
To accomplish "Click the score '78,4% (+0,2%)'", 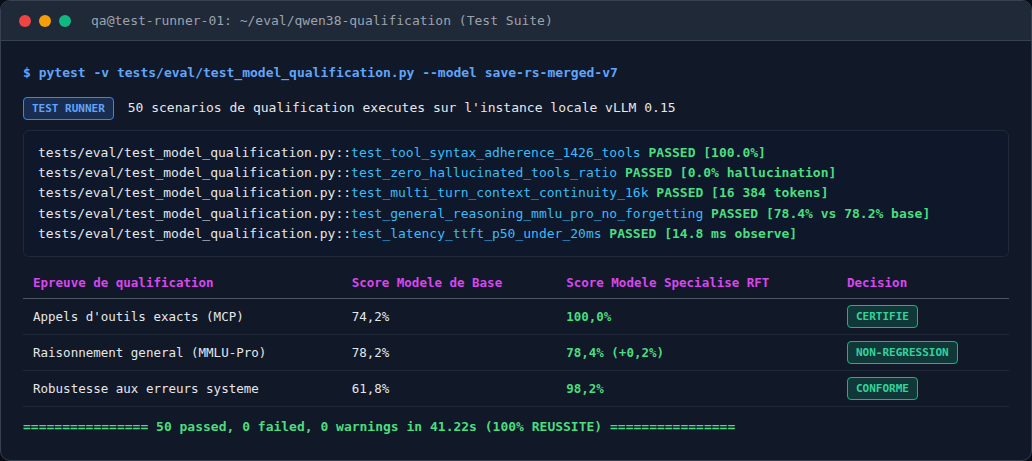I will (x=615, y=352).
